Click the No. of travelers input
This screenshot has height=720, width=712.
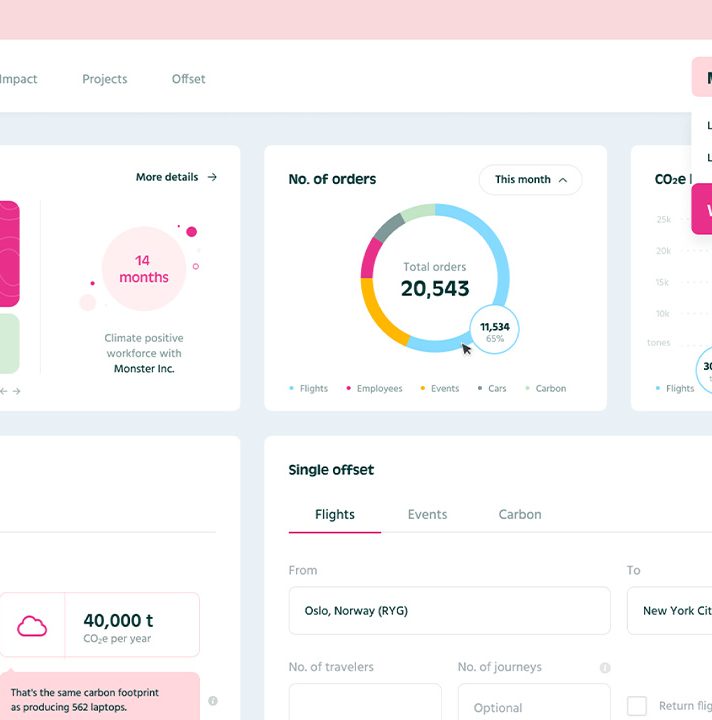365,702
